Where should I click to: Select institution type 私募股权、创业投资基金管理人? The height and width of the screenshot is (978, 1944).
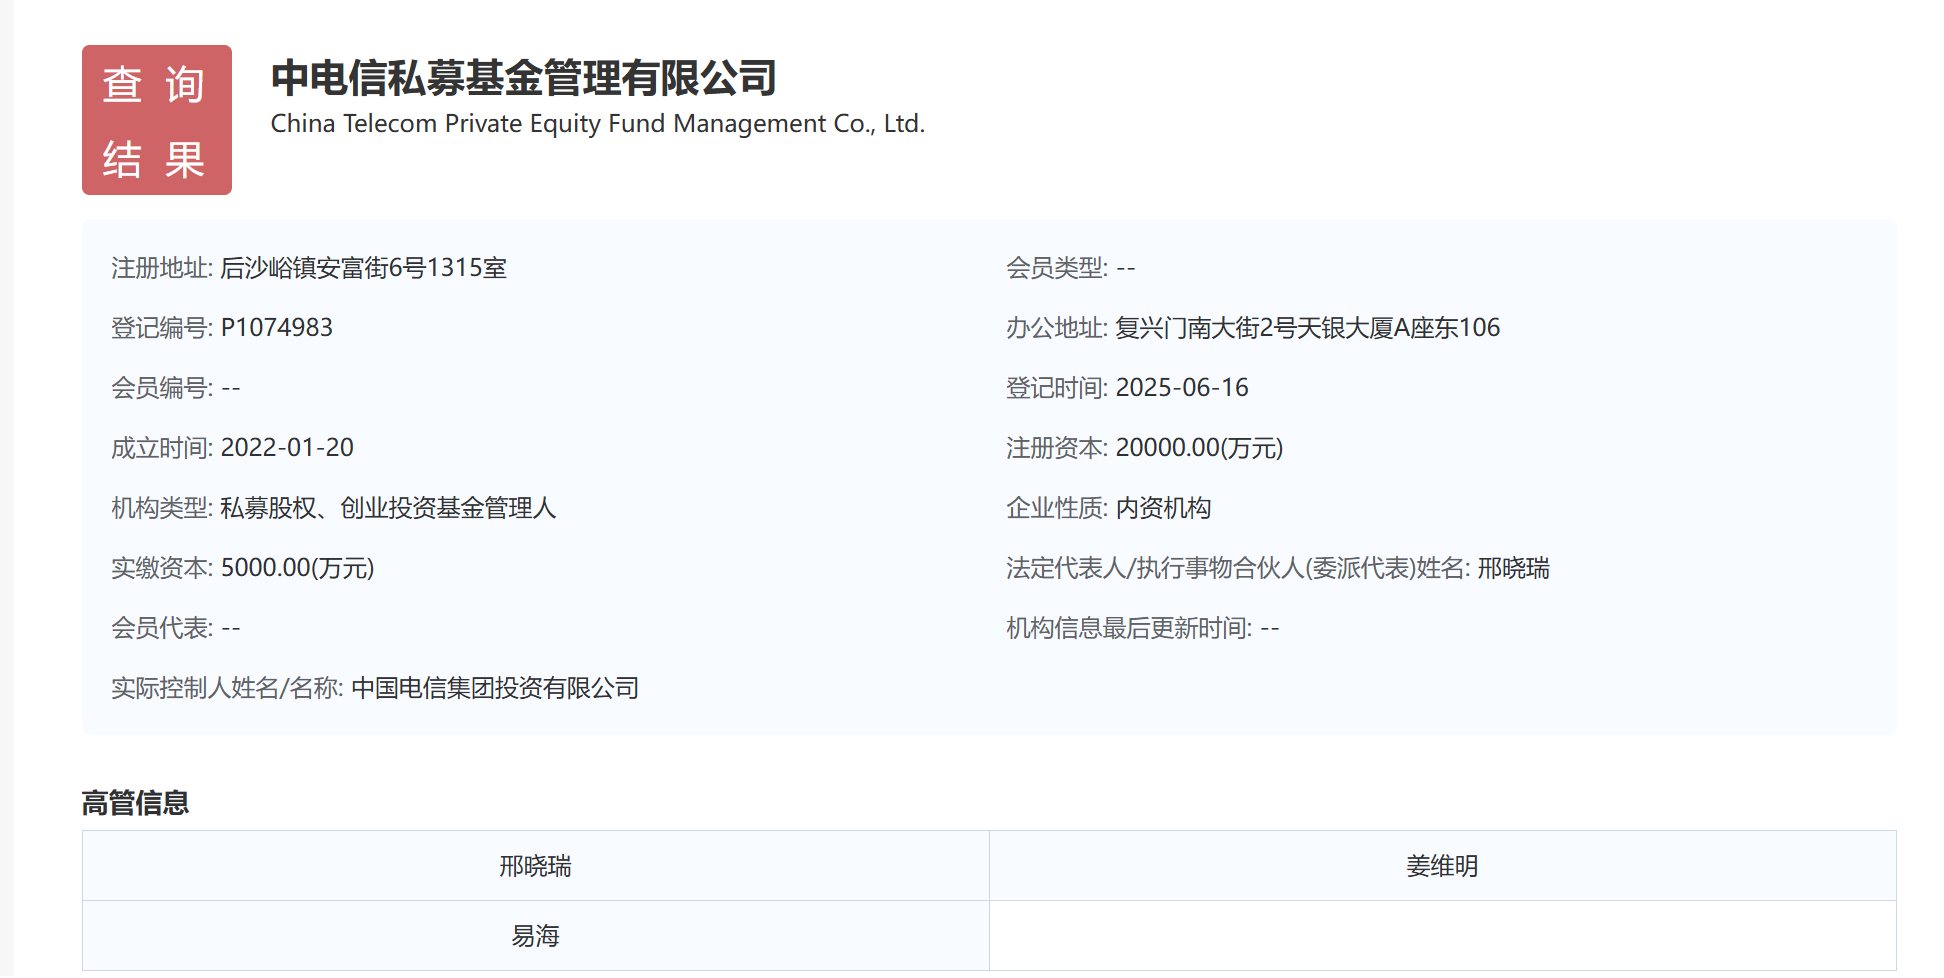click(388, 508)
